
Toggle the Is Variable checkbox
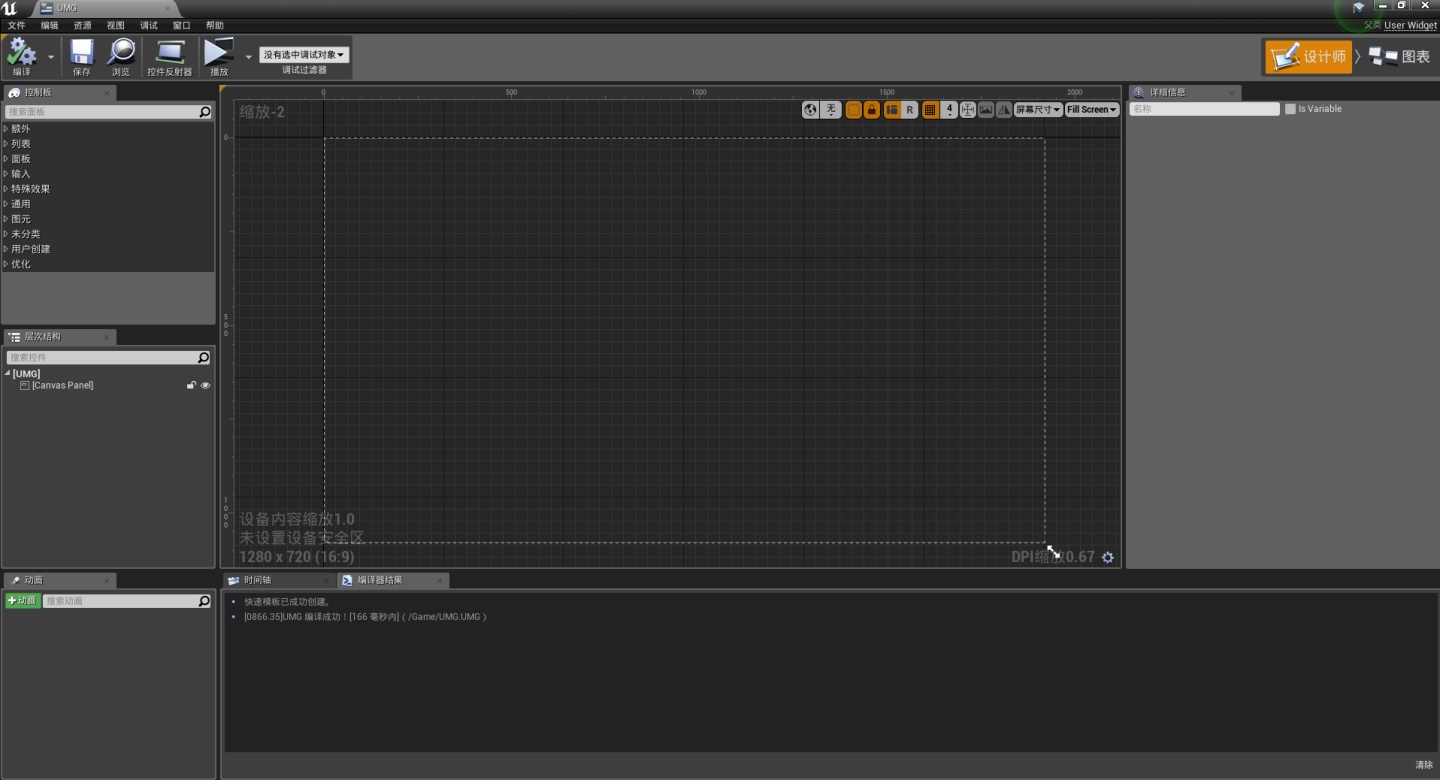click(x=1290, y=109)
